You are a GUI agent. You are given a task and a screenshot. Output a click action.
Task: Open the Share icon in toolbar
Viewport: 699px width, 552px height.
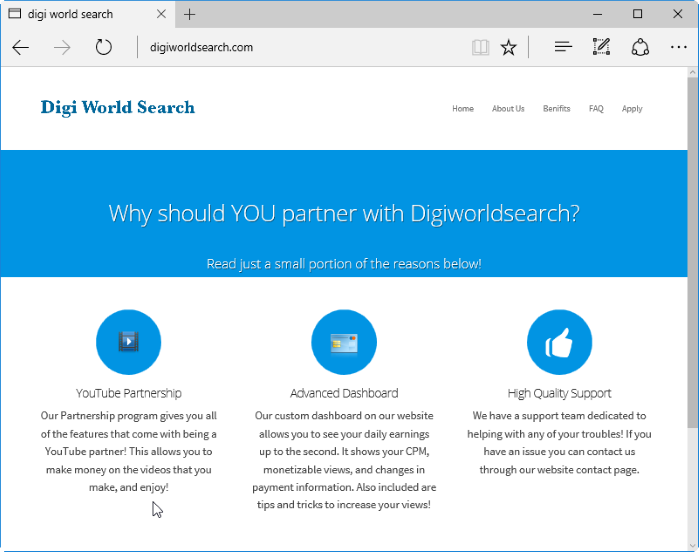640,47
